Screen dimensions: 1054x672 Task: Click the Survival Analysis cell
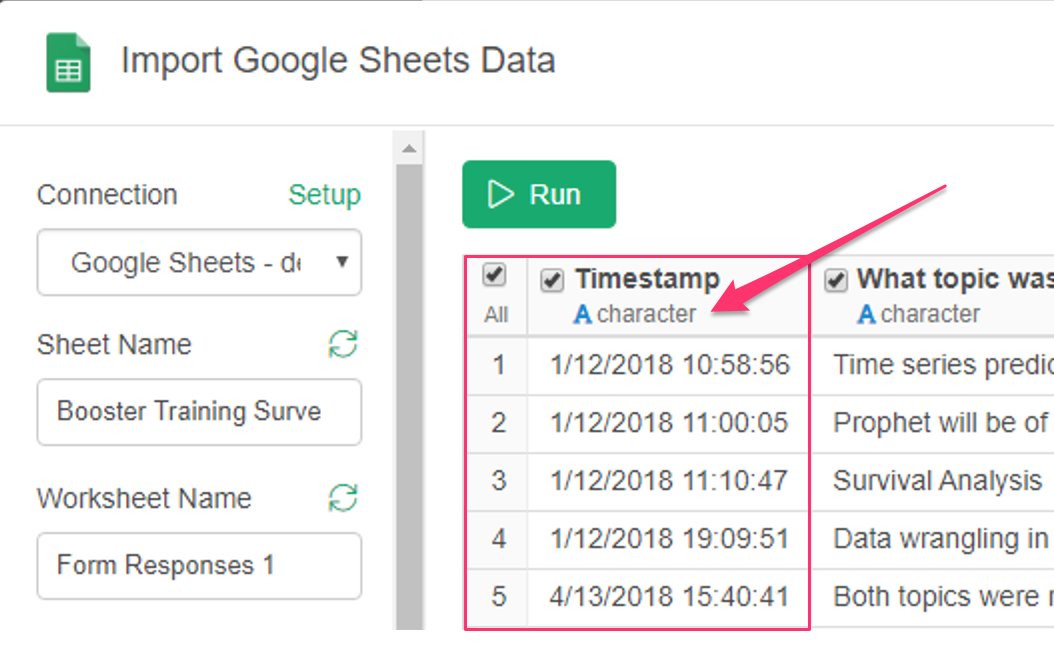[x=933, y=480]
